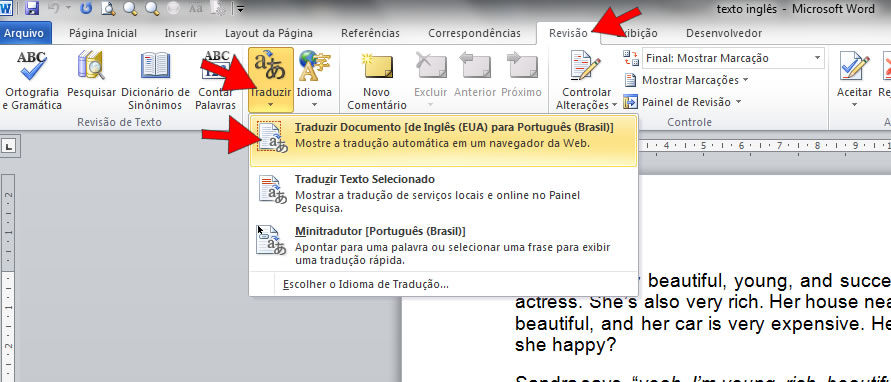Switch to the Referências tab
This screenshot has width=891, height=382.
pyautogui.click(x=370, y=33)
